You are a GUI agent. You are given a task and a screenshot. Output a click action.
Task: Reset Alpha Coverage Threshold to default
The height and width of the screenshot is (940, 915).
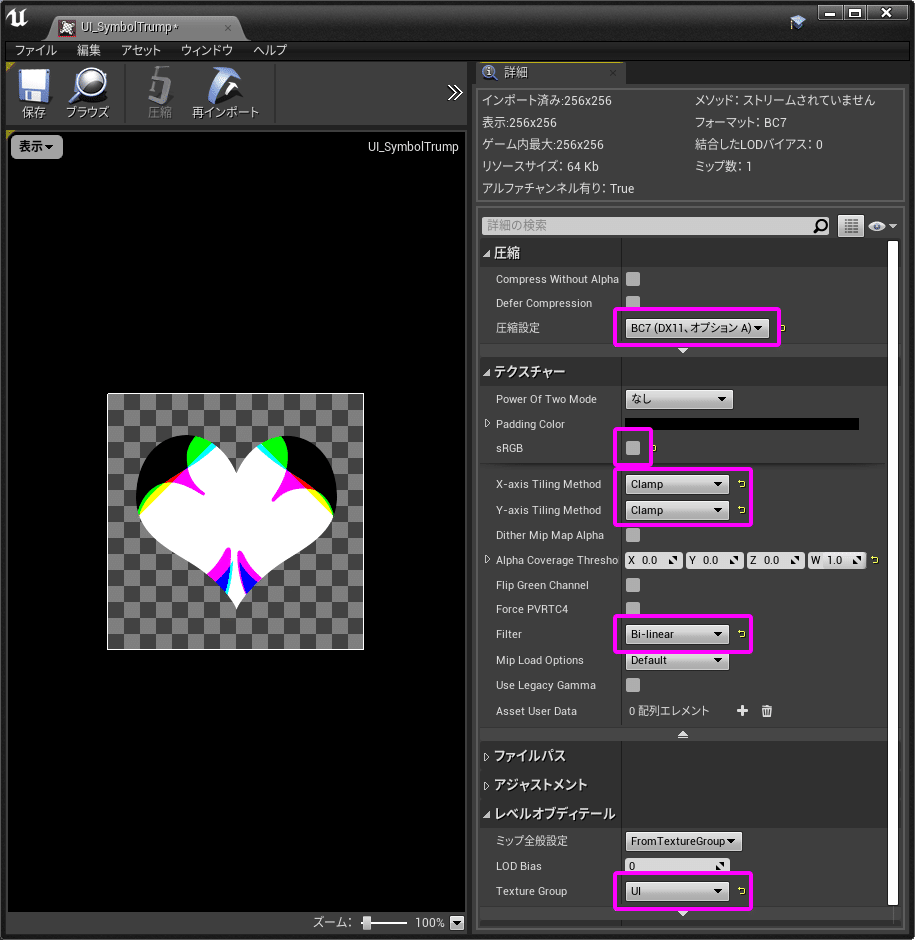875,560
